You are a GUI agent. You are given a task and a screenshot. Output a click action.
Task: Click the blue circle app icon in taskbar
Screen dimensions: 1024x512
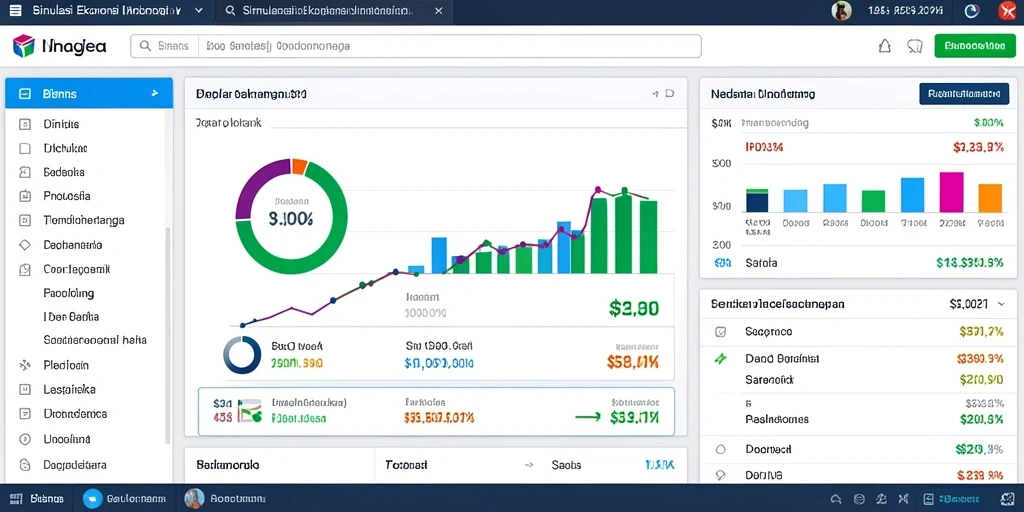pos(93,499)
